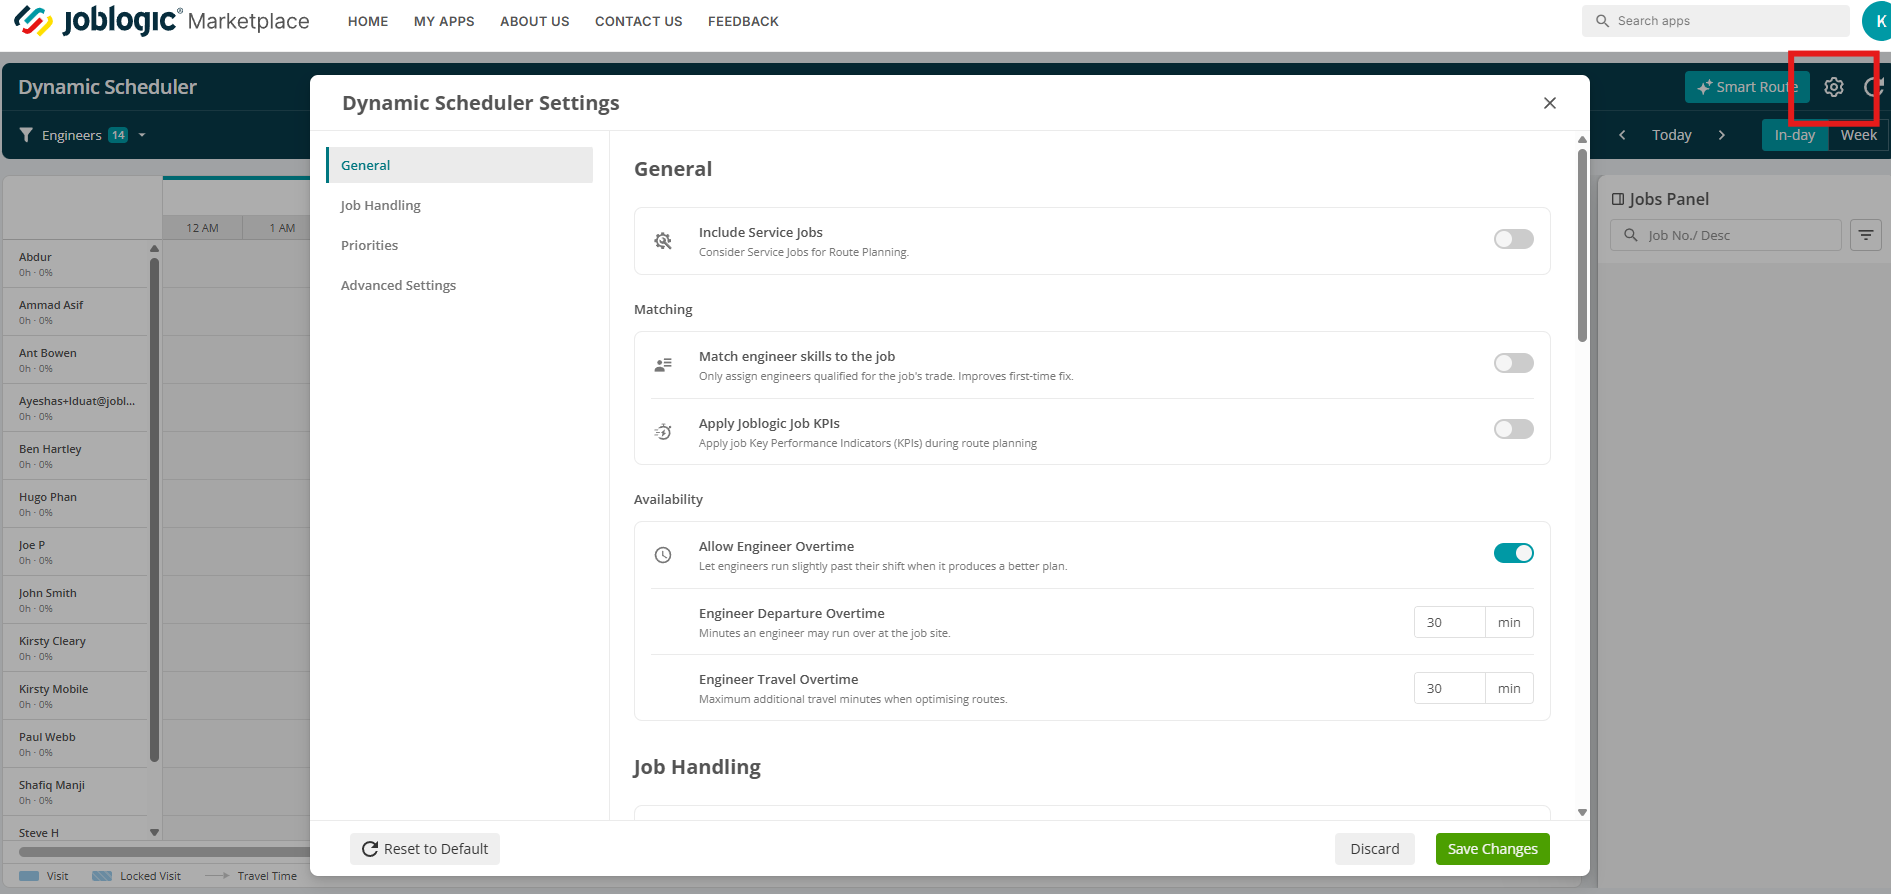Switch to Week view

coord(1859,135)
